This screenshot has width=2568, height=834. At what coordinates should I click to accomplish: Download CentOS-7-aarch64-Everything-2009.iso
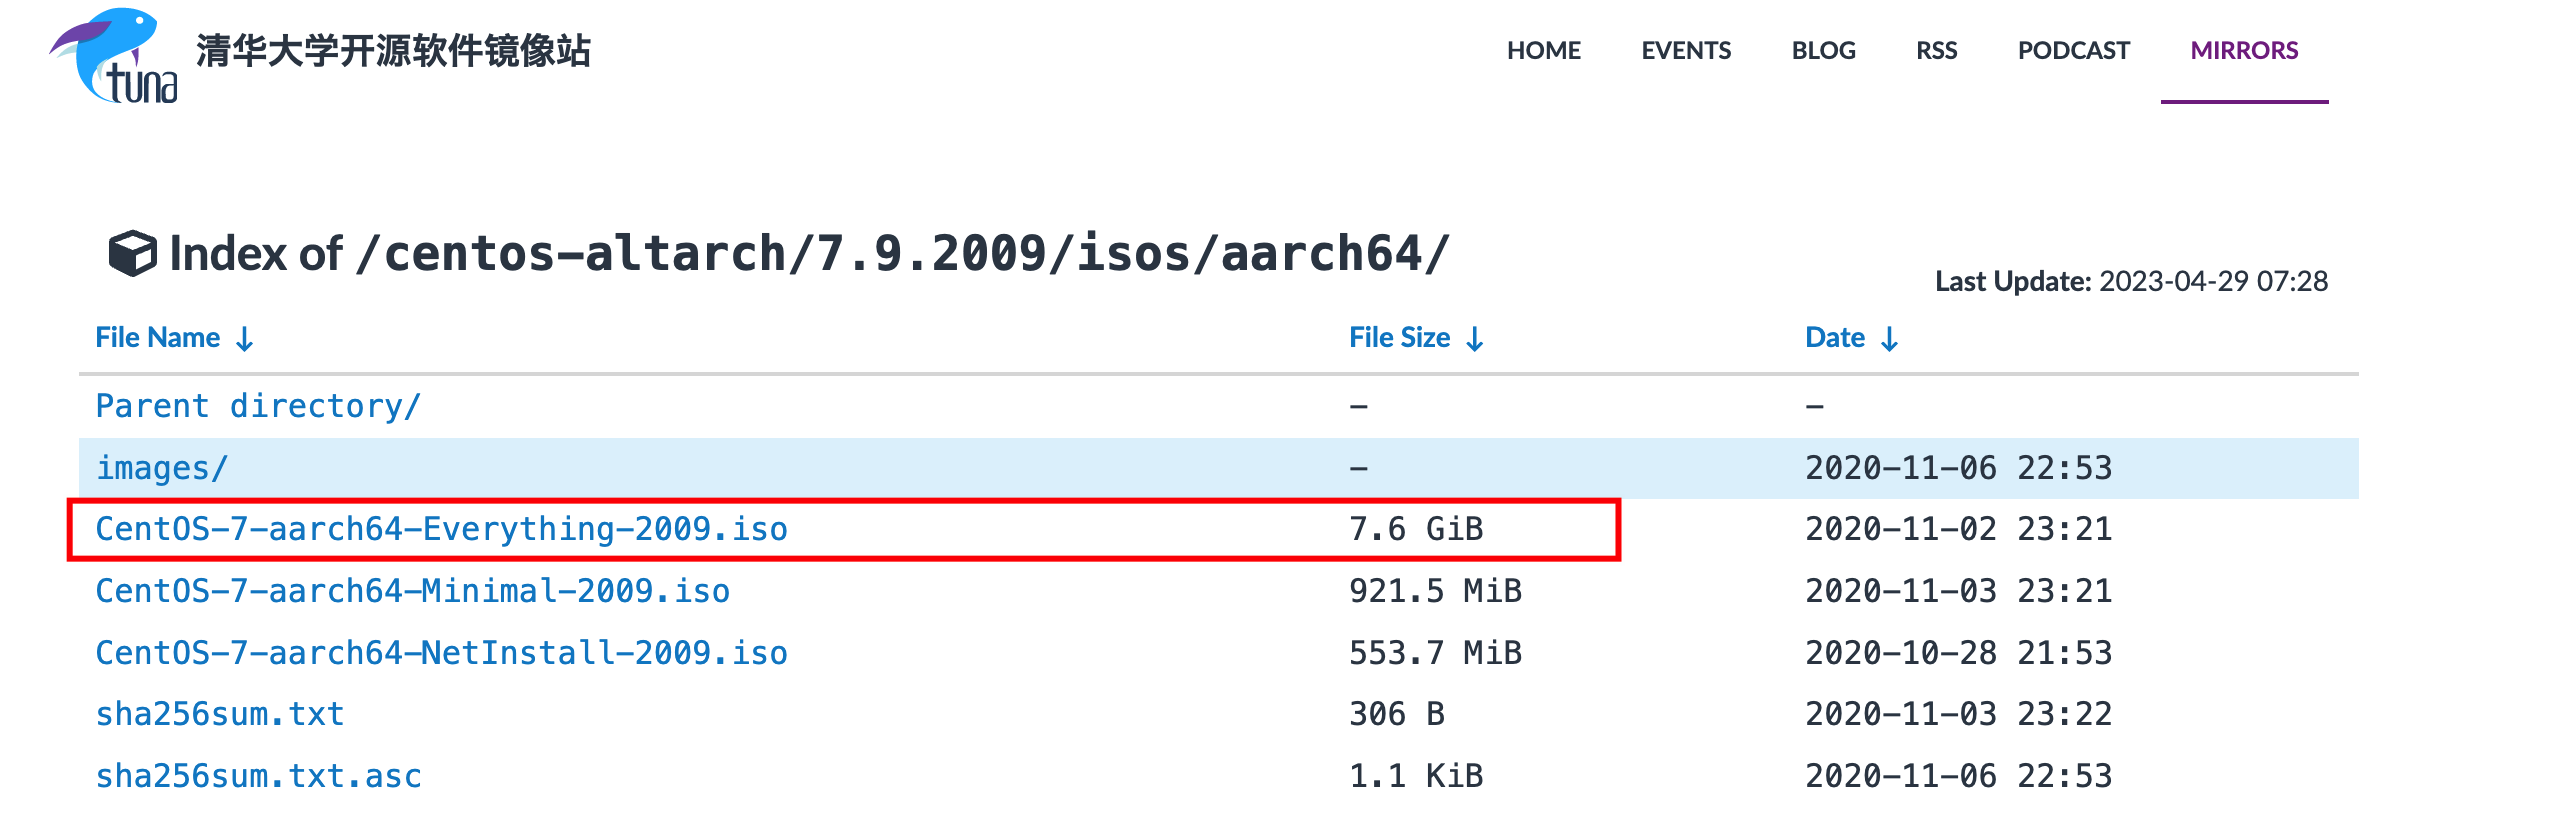[441, 529]
